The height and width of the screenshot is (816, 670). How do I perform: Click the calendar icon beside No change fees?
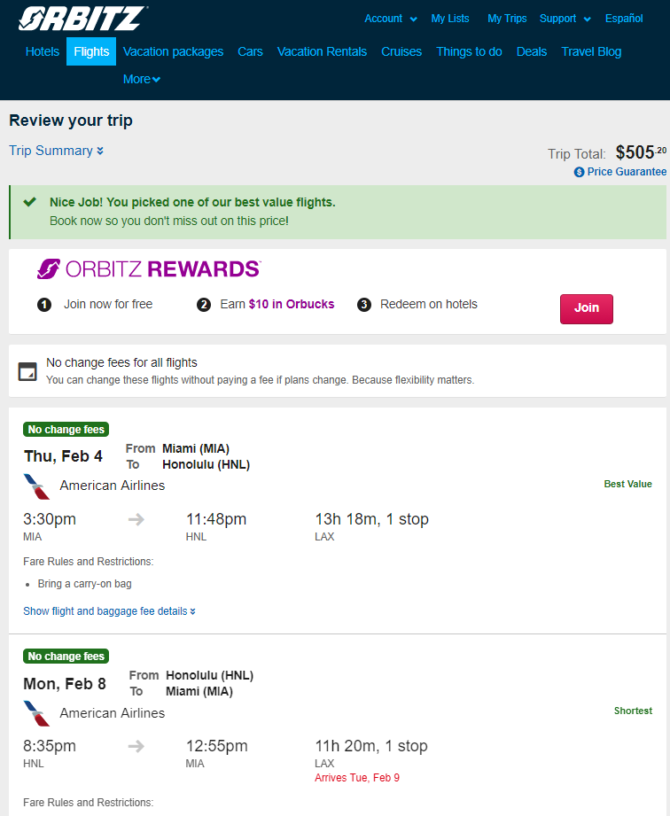coord(28,372)
